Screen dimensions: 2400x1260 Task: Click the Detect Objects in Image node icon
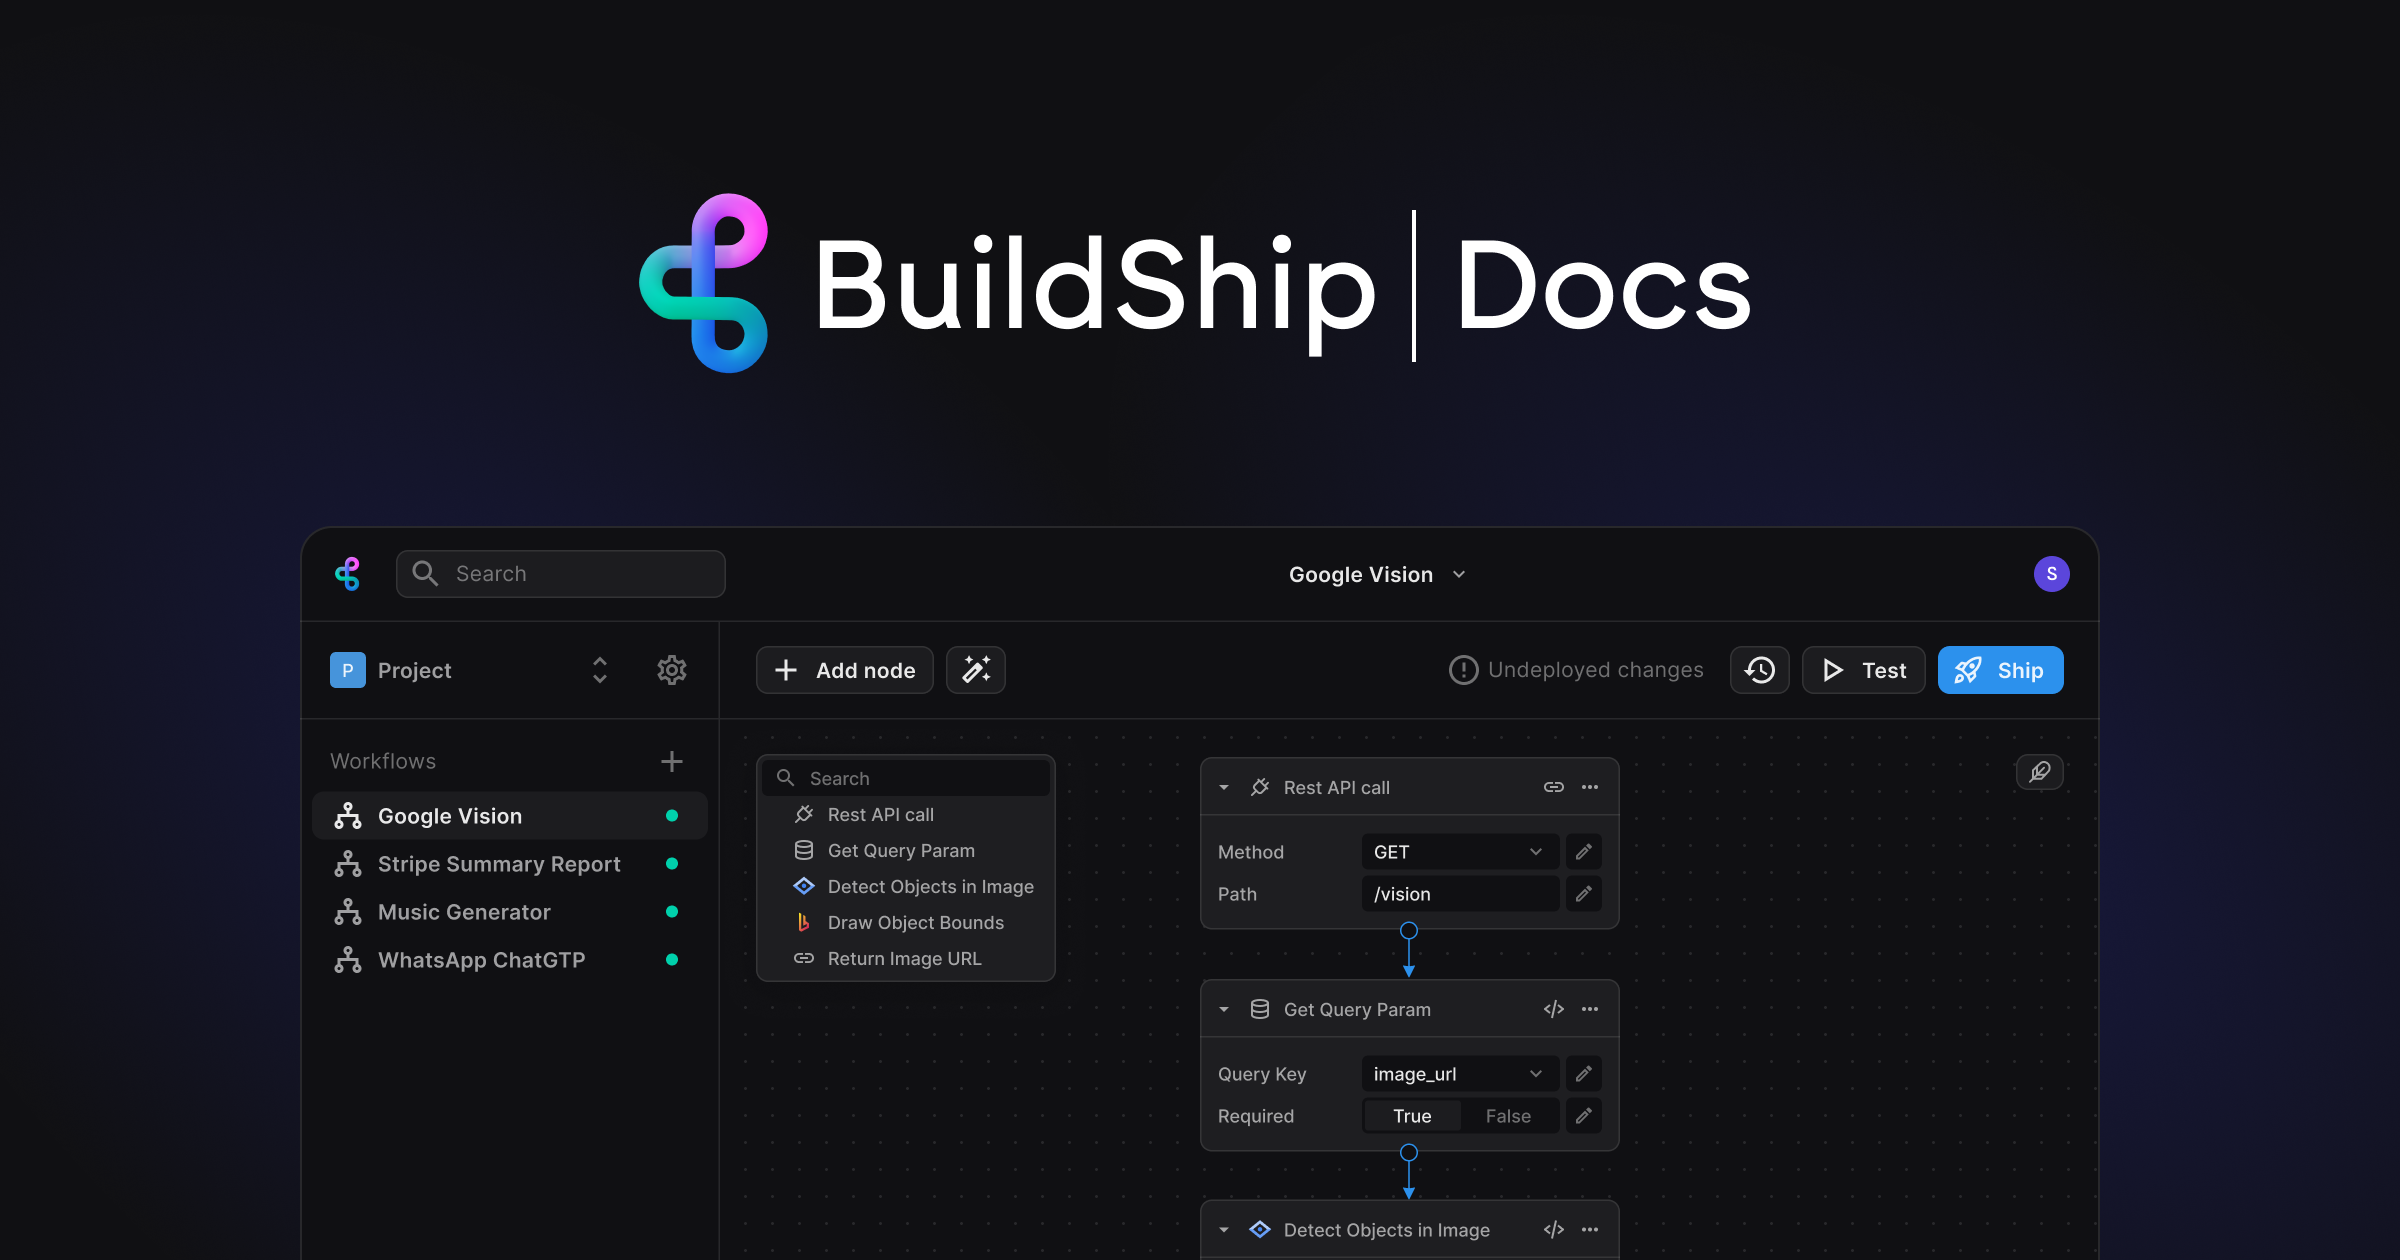[x=804, y=886]
